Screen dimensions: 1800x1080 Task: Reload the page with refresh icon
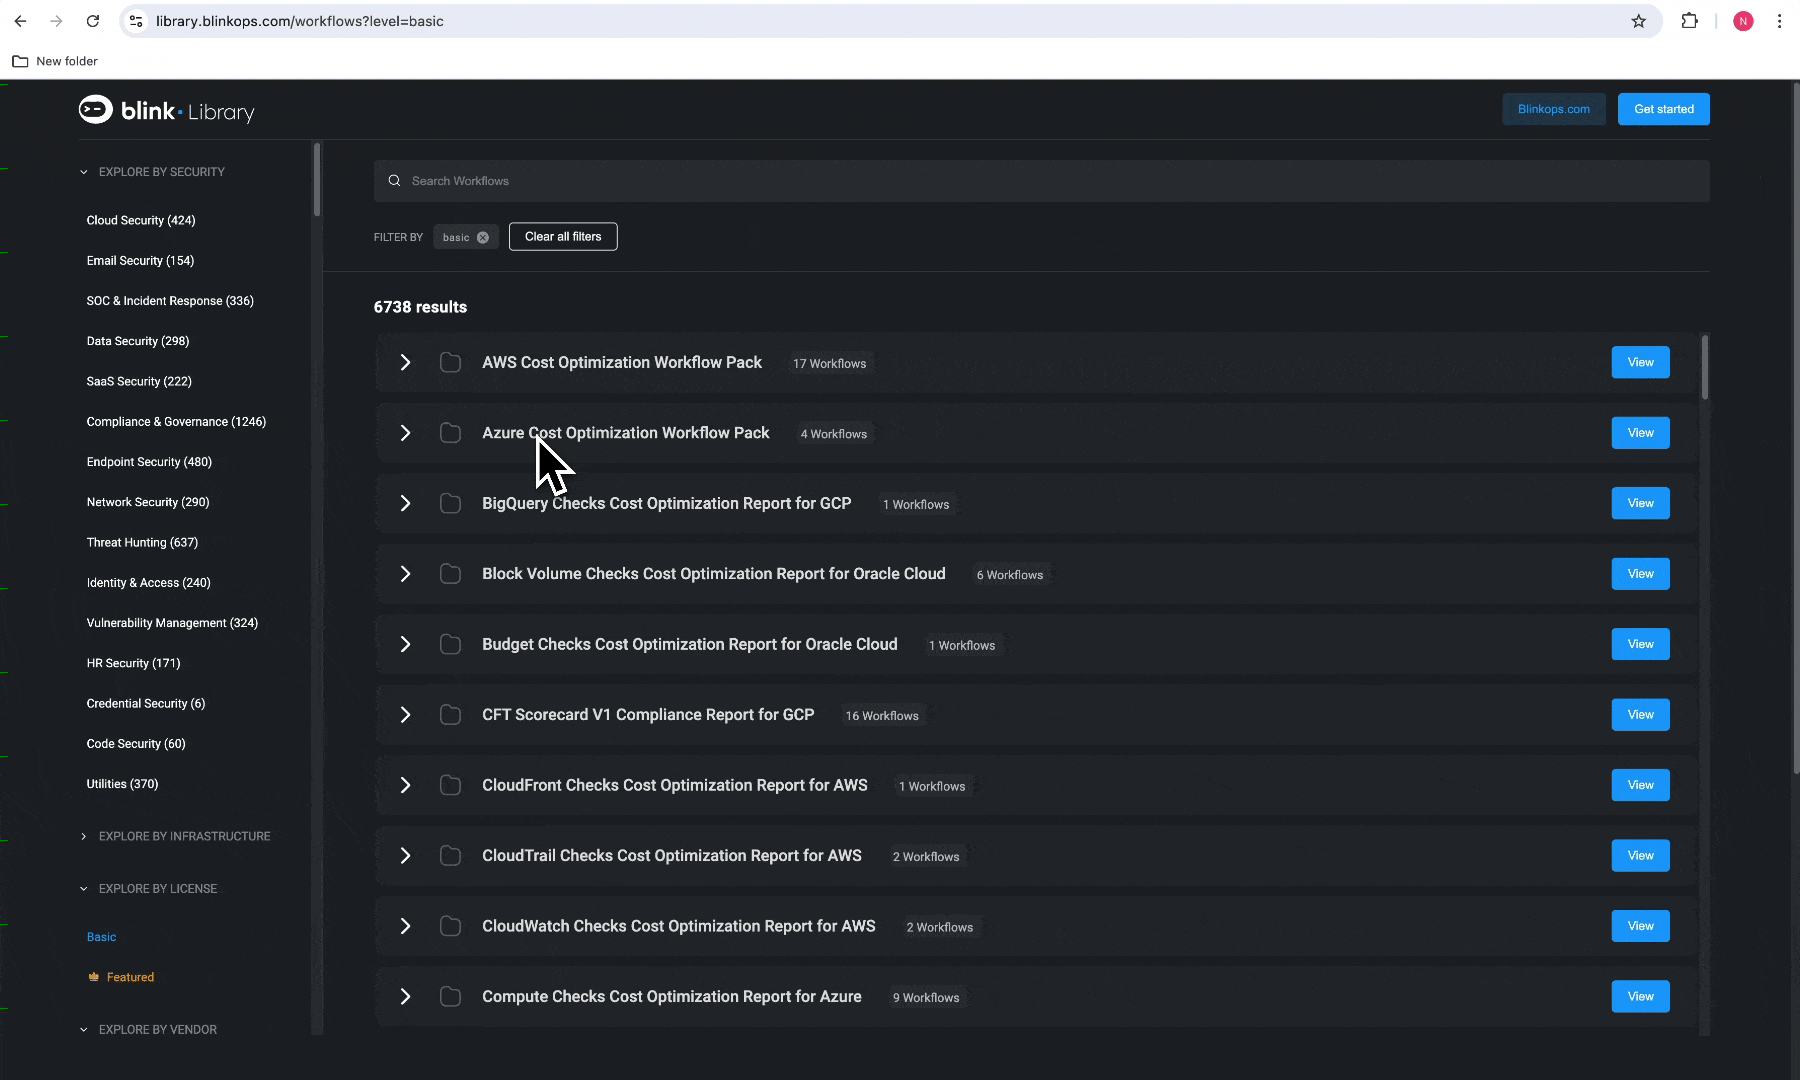(92, 21)
